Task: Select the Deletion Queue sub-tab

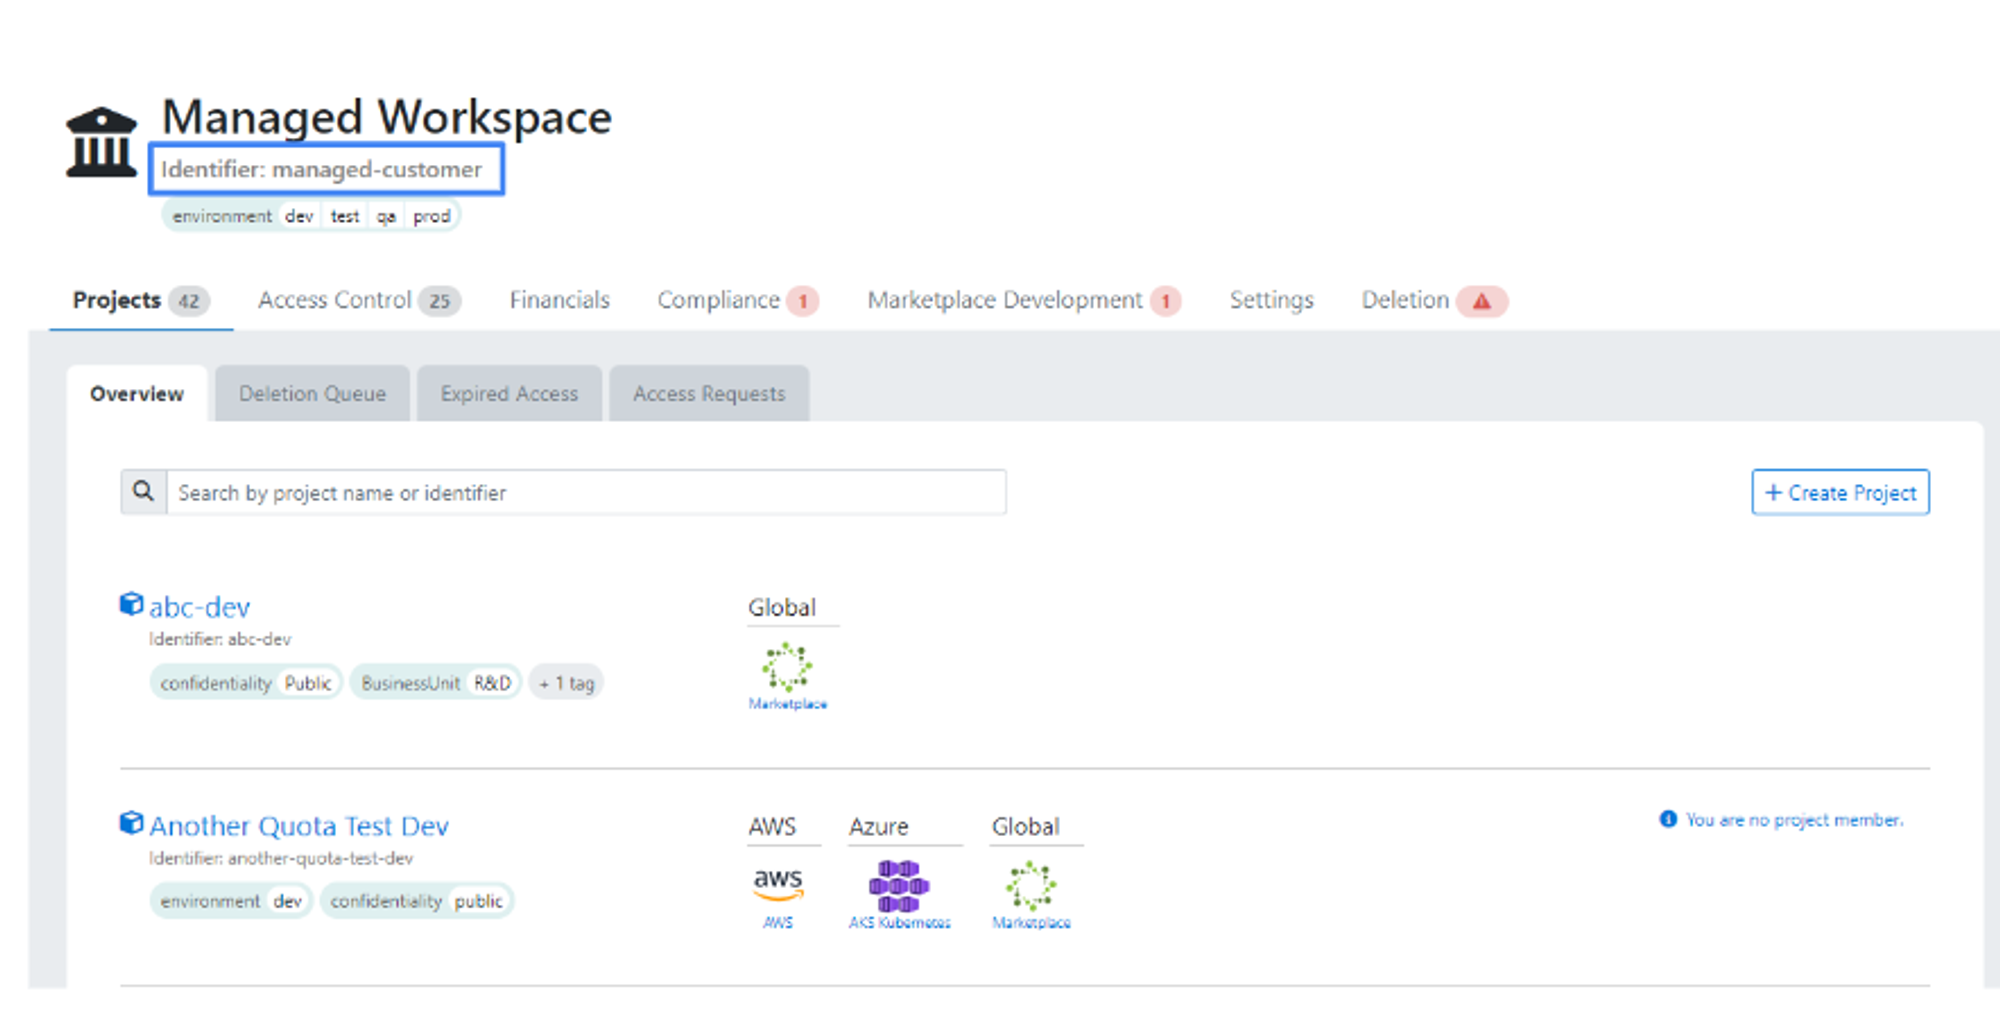Action: tap(312, 393)
